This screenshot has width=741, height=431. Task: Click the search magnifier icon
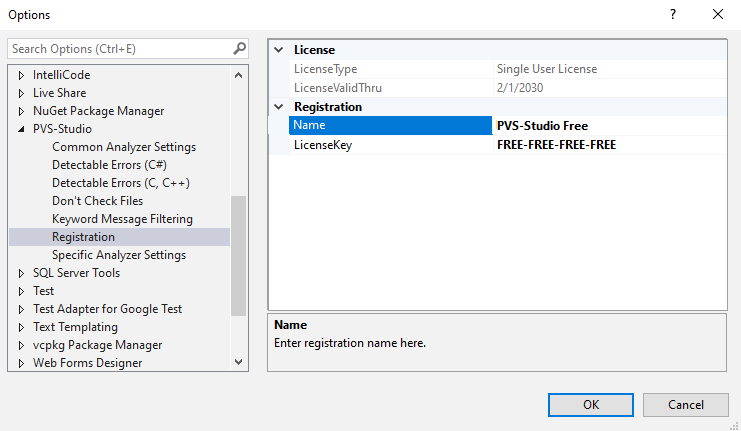coord(239,48)
